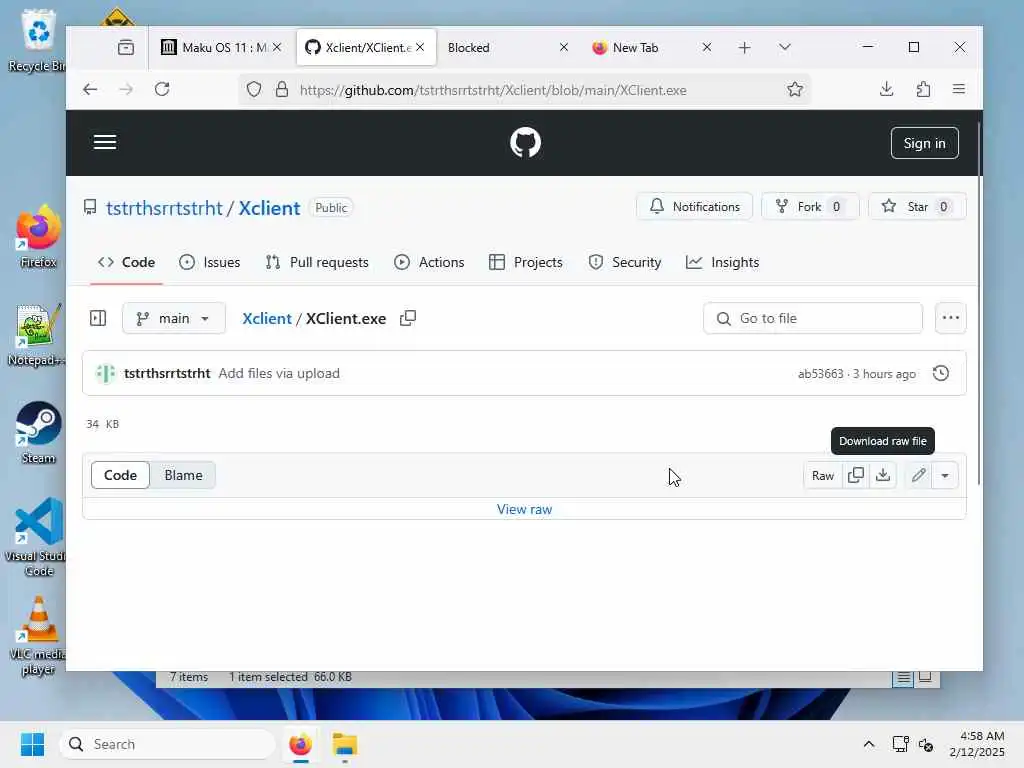1024x768 pixels.
Task: View file commit history clock icon
Action: (x=940, y=373)
